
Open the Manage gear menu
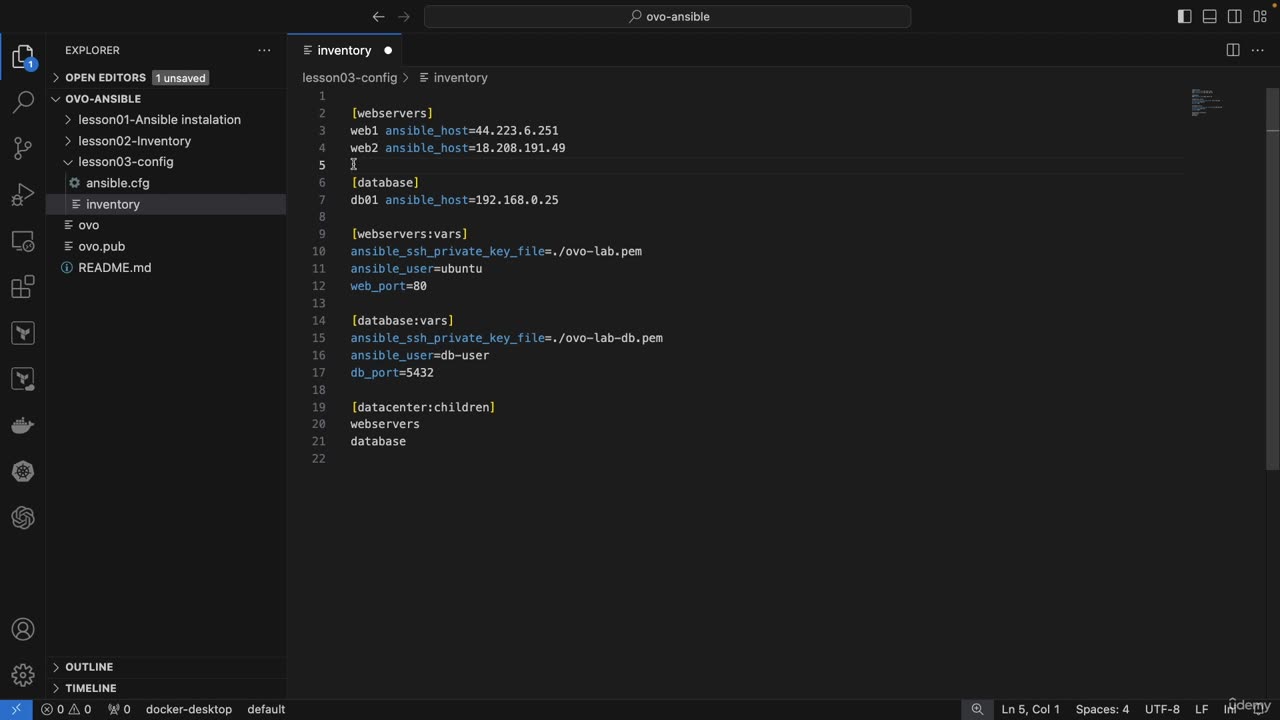click(x=22, y=675)
